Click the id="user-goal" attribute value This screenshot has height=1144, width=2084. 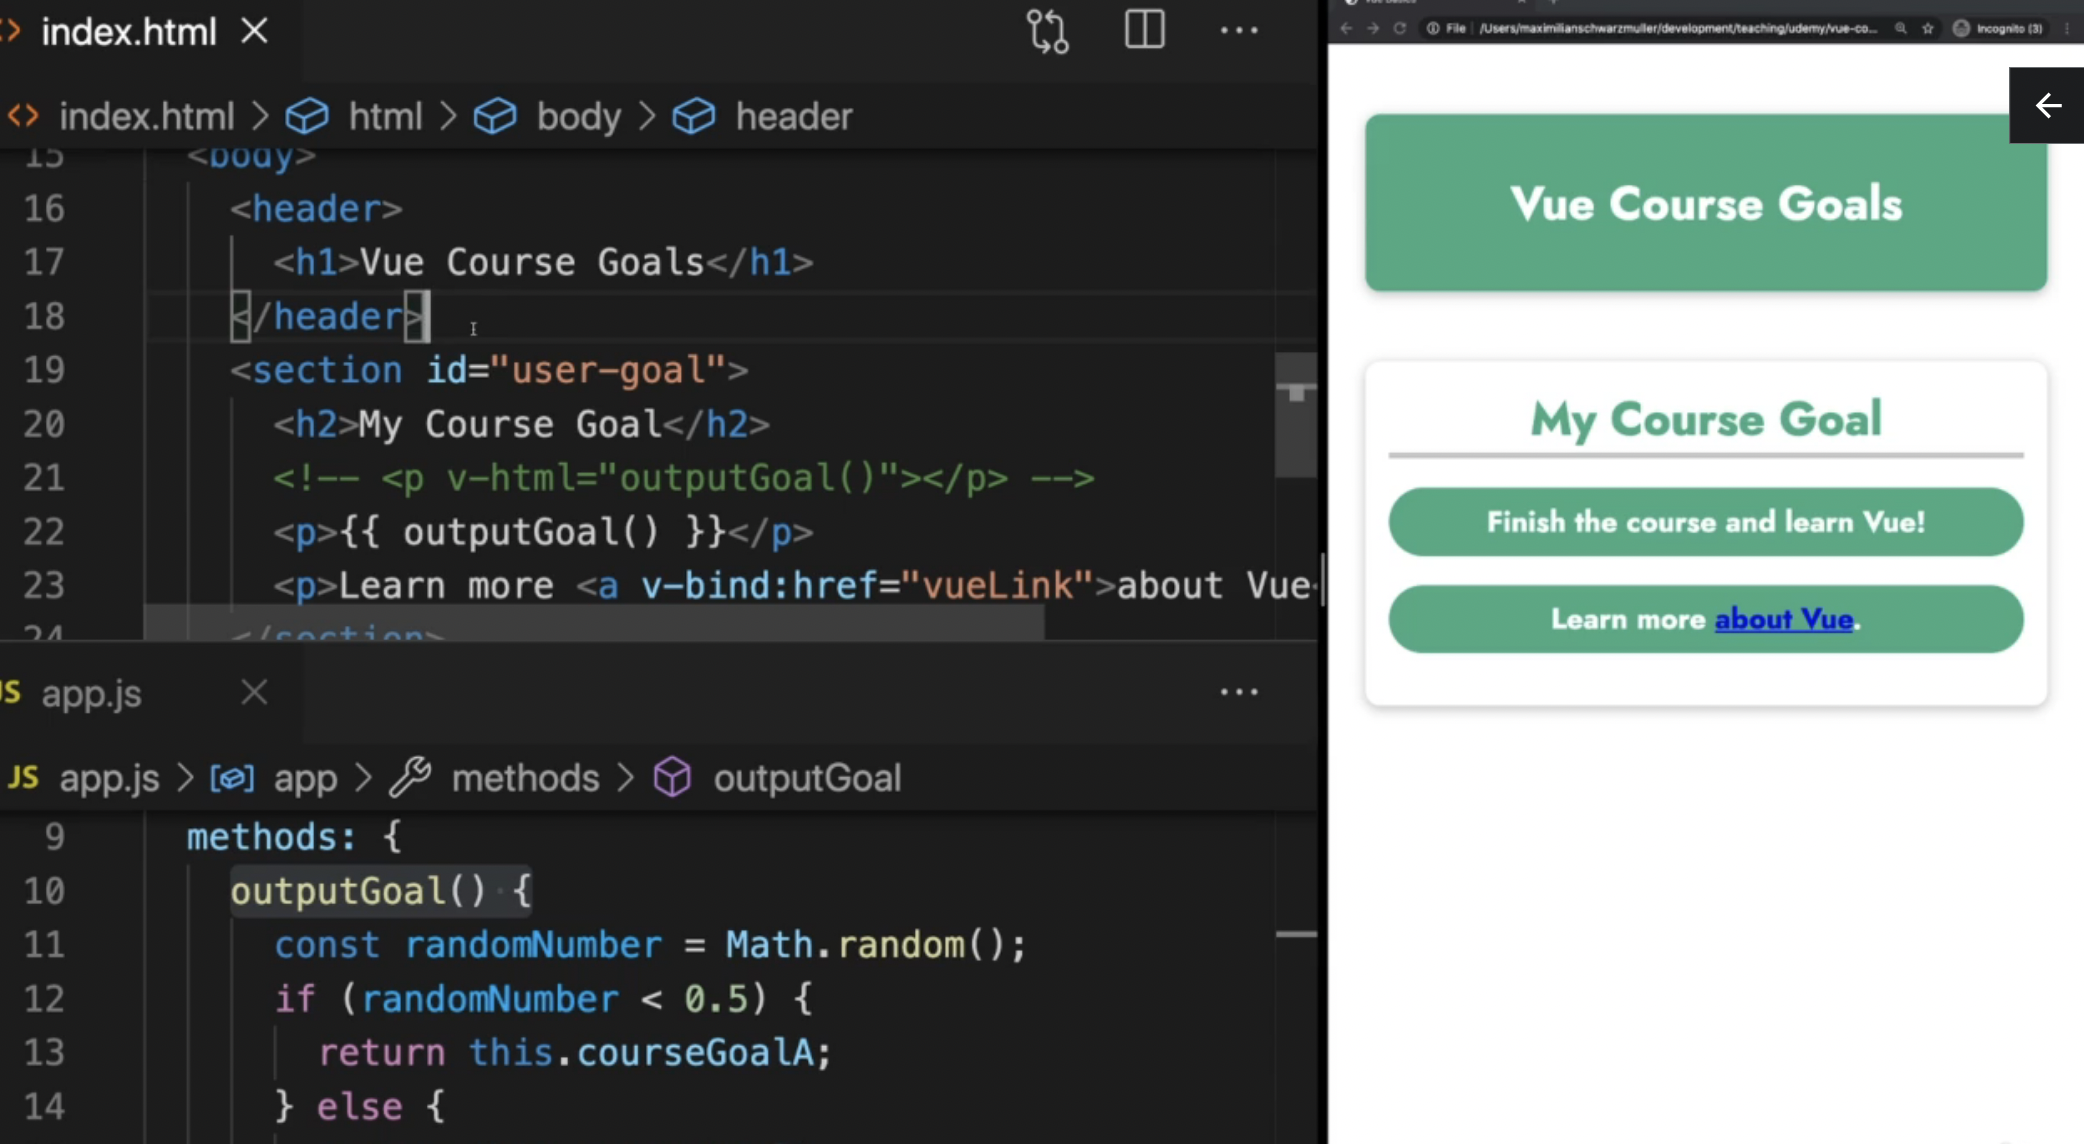coord(619,370)
